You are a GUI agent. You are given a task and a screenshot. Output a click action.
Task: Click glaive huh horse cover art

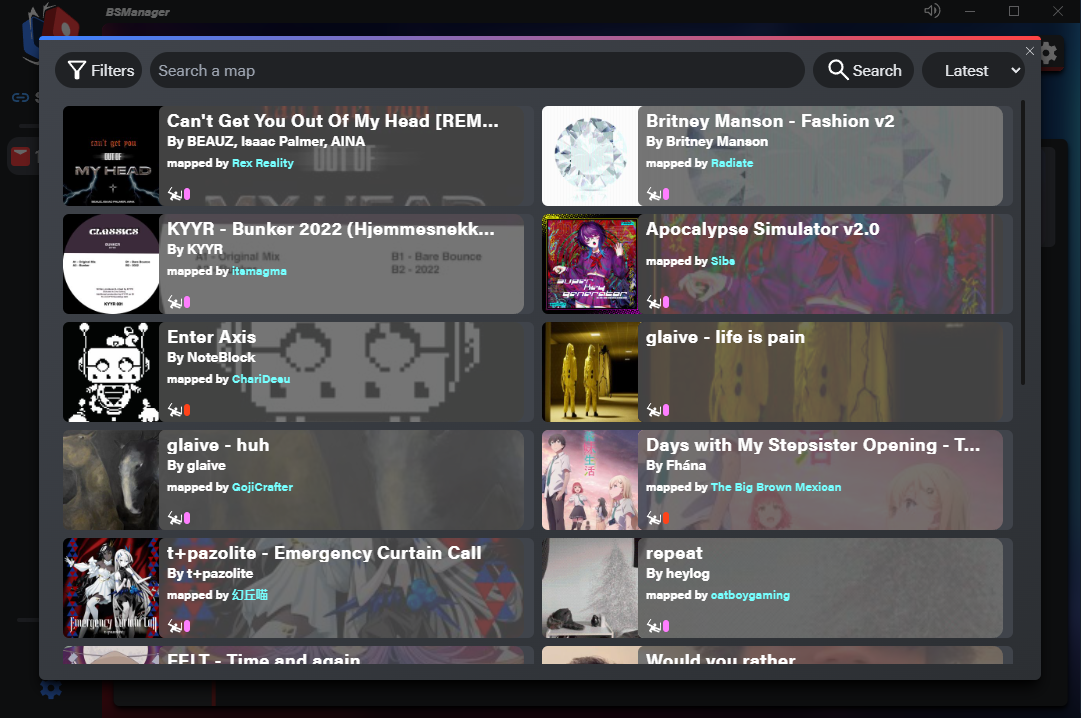point(112,480)
